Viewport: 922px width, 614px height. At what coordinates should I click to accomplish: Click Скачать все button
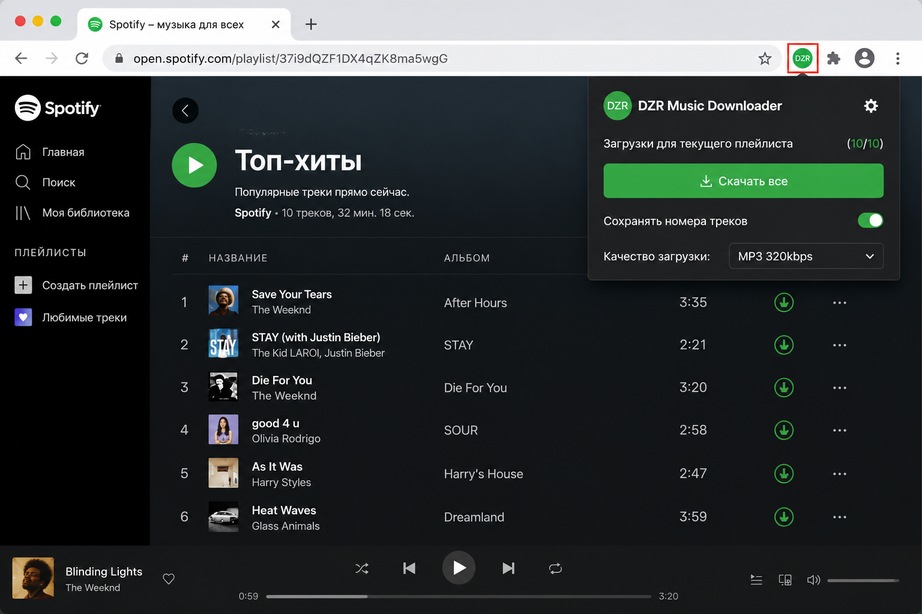[x=743, y=181]
